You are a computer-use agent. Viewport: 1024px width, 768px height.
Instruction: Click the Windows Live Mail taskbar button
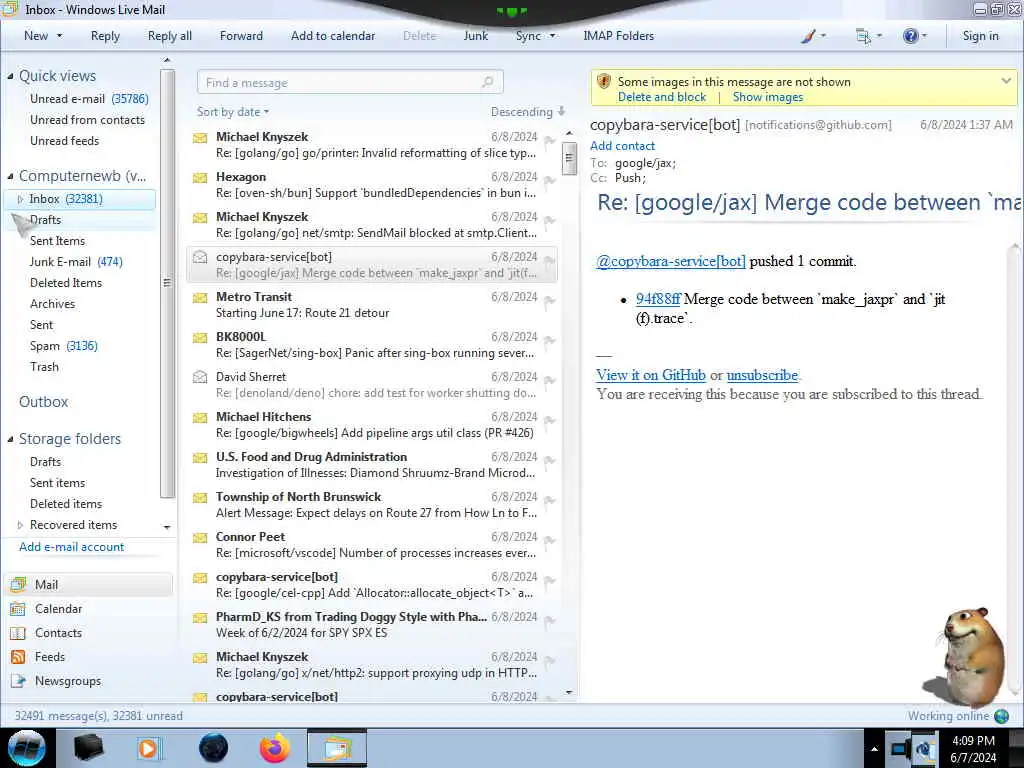click(x=337, y=748)
